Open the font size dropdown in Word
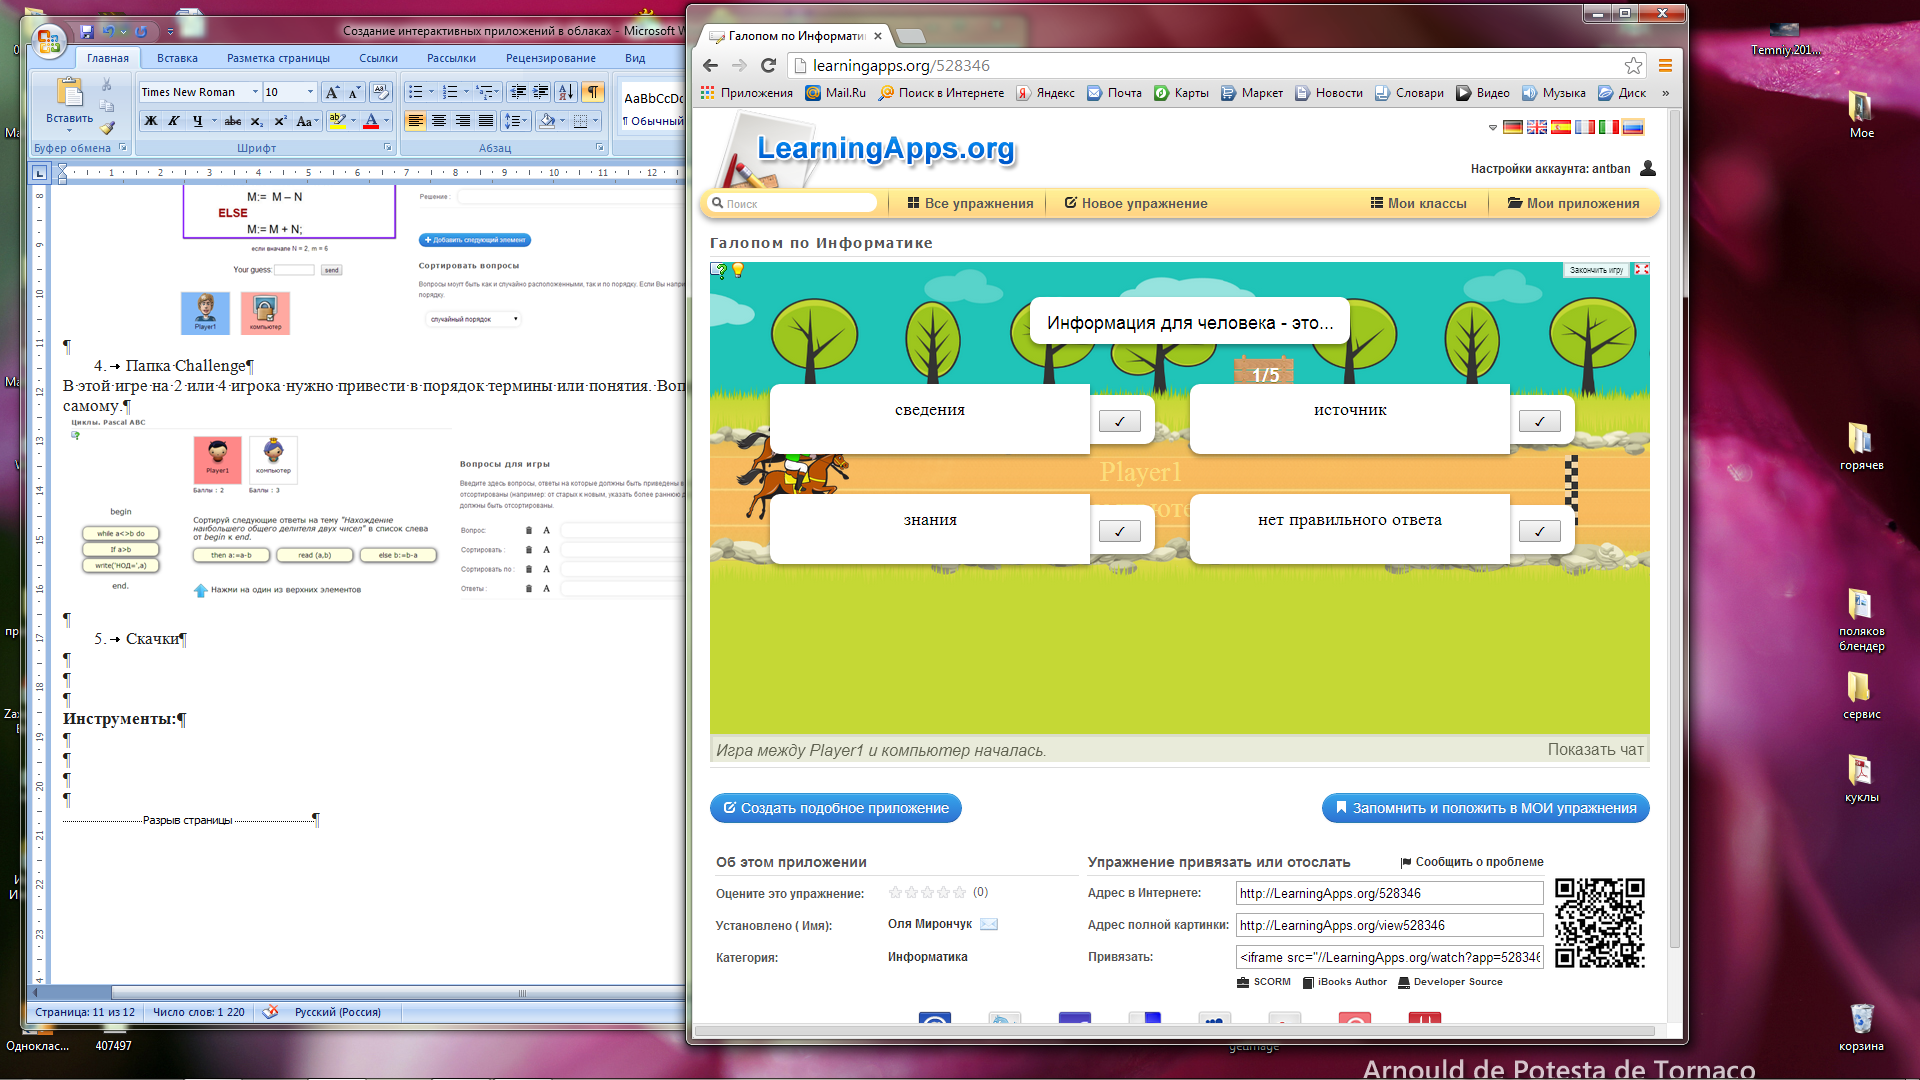The width and height of the screenshot is (1920, 1080). tap(310, 92)
